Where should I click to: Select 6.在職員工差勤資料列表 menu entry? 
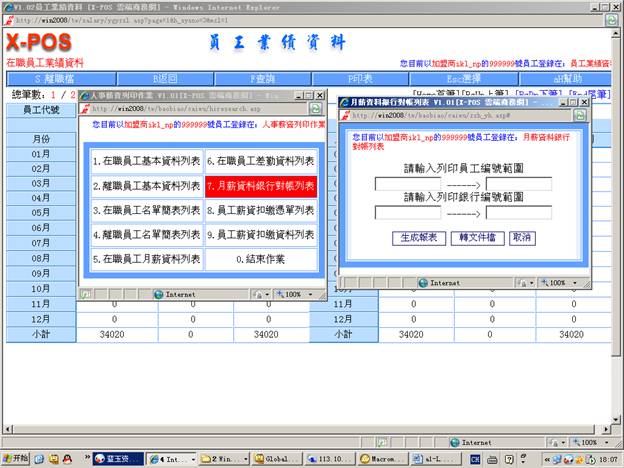coord(261,161)
